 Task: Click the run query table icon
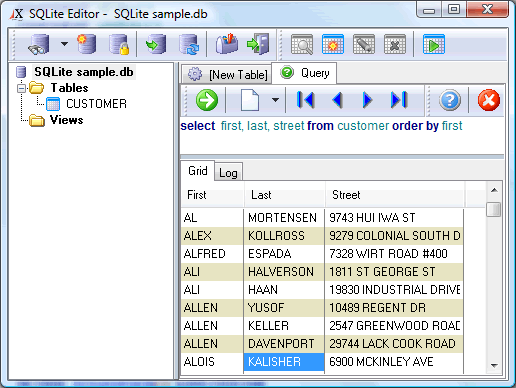tap(434, 44)
